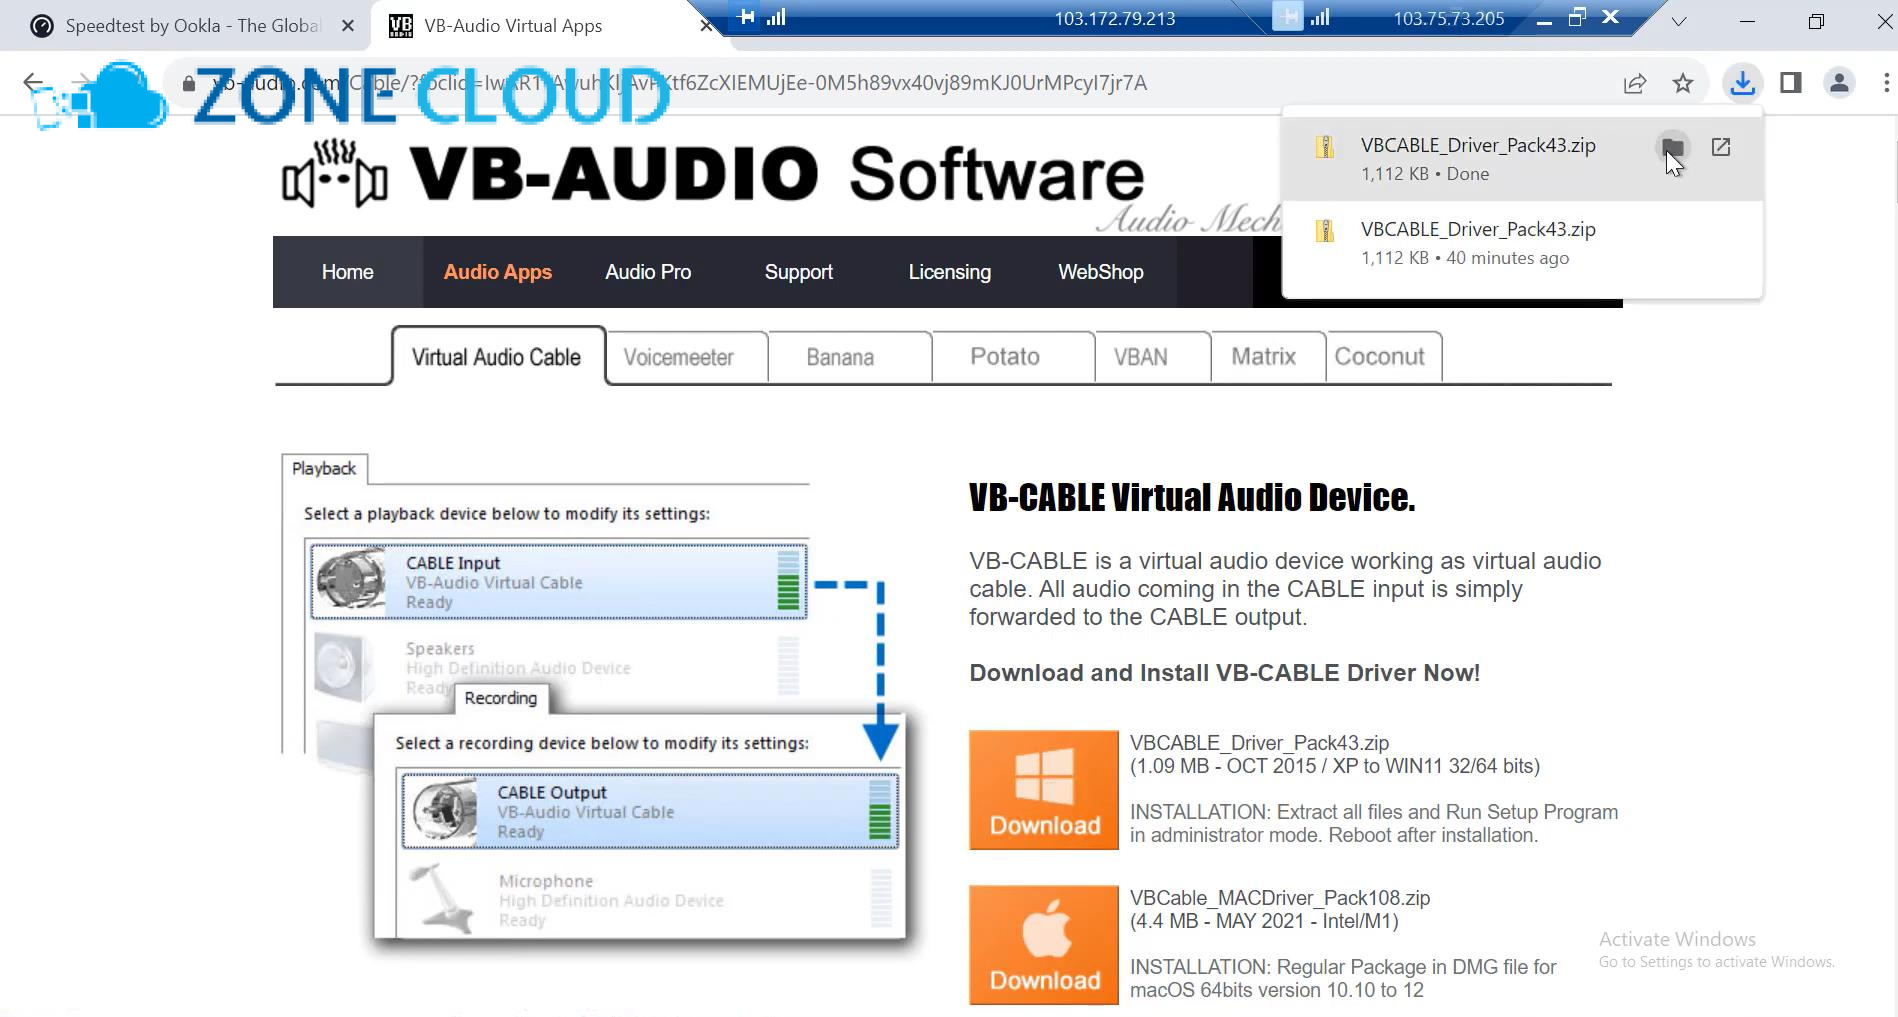Open completed download via external link icon
The image size is (1898, 1017).
(1721, 146)
